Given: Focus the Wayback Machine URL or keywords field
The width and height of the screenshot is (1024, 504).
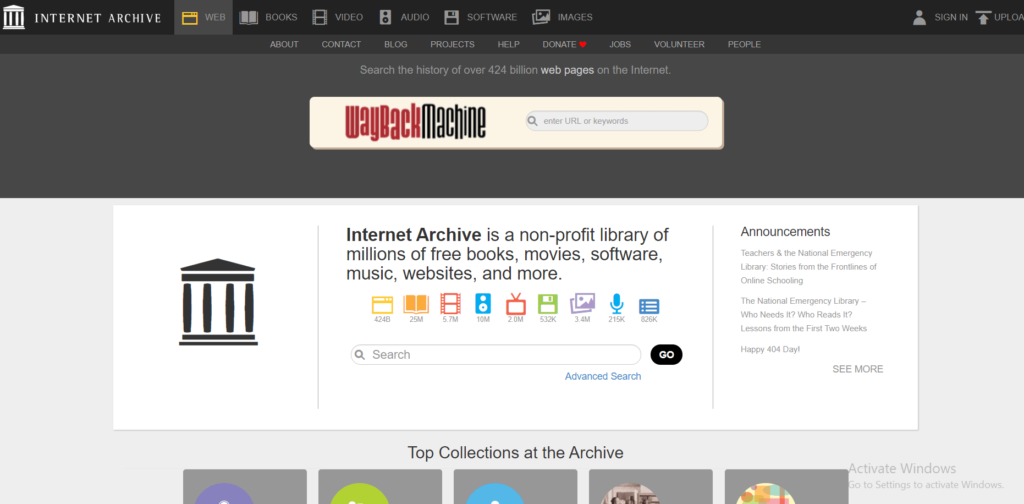Looking at the screenshot, I should pyautogui.click(x=616, y=121).
